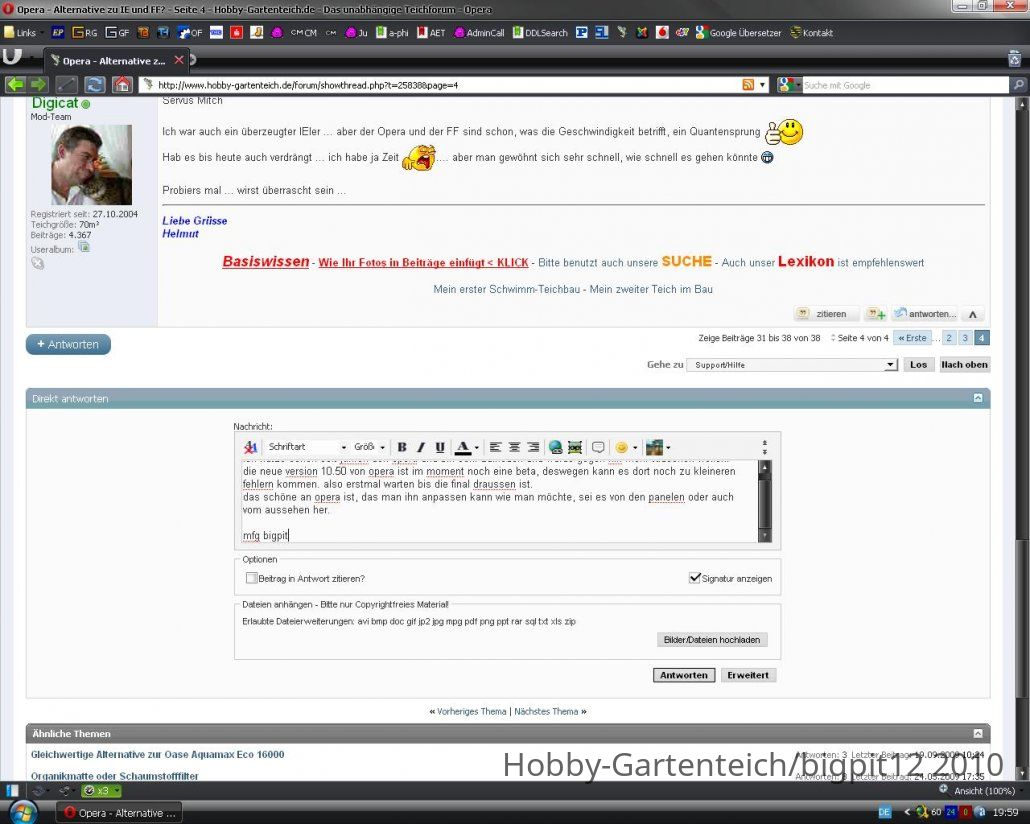Viewport: 1030px width, 824px height.
Task: Open the home page icon
Action: (x=122, y=85)
